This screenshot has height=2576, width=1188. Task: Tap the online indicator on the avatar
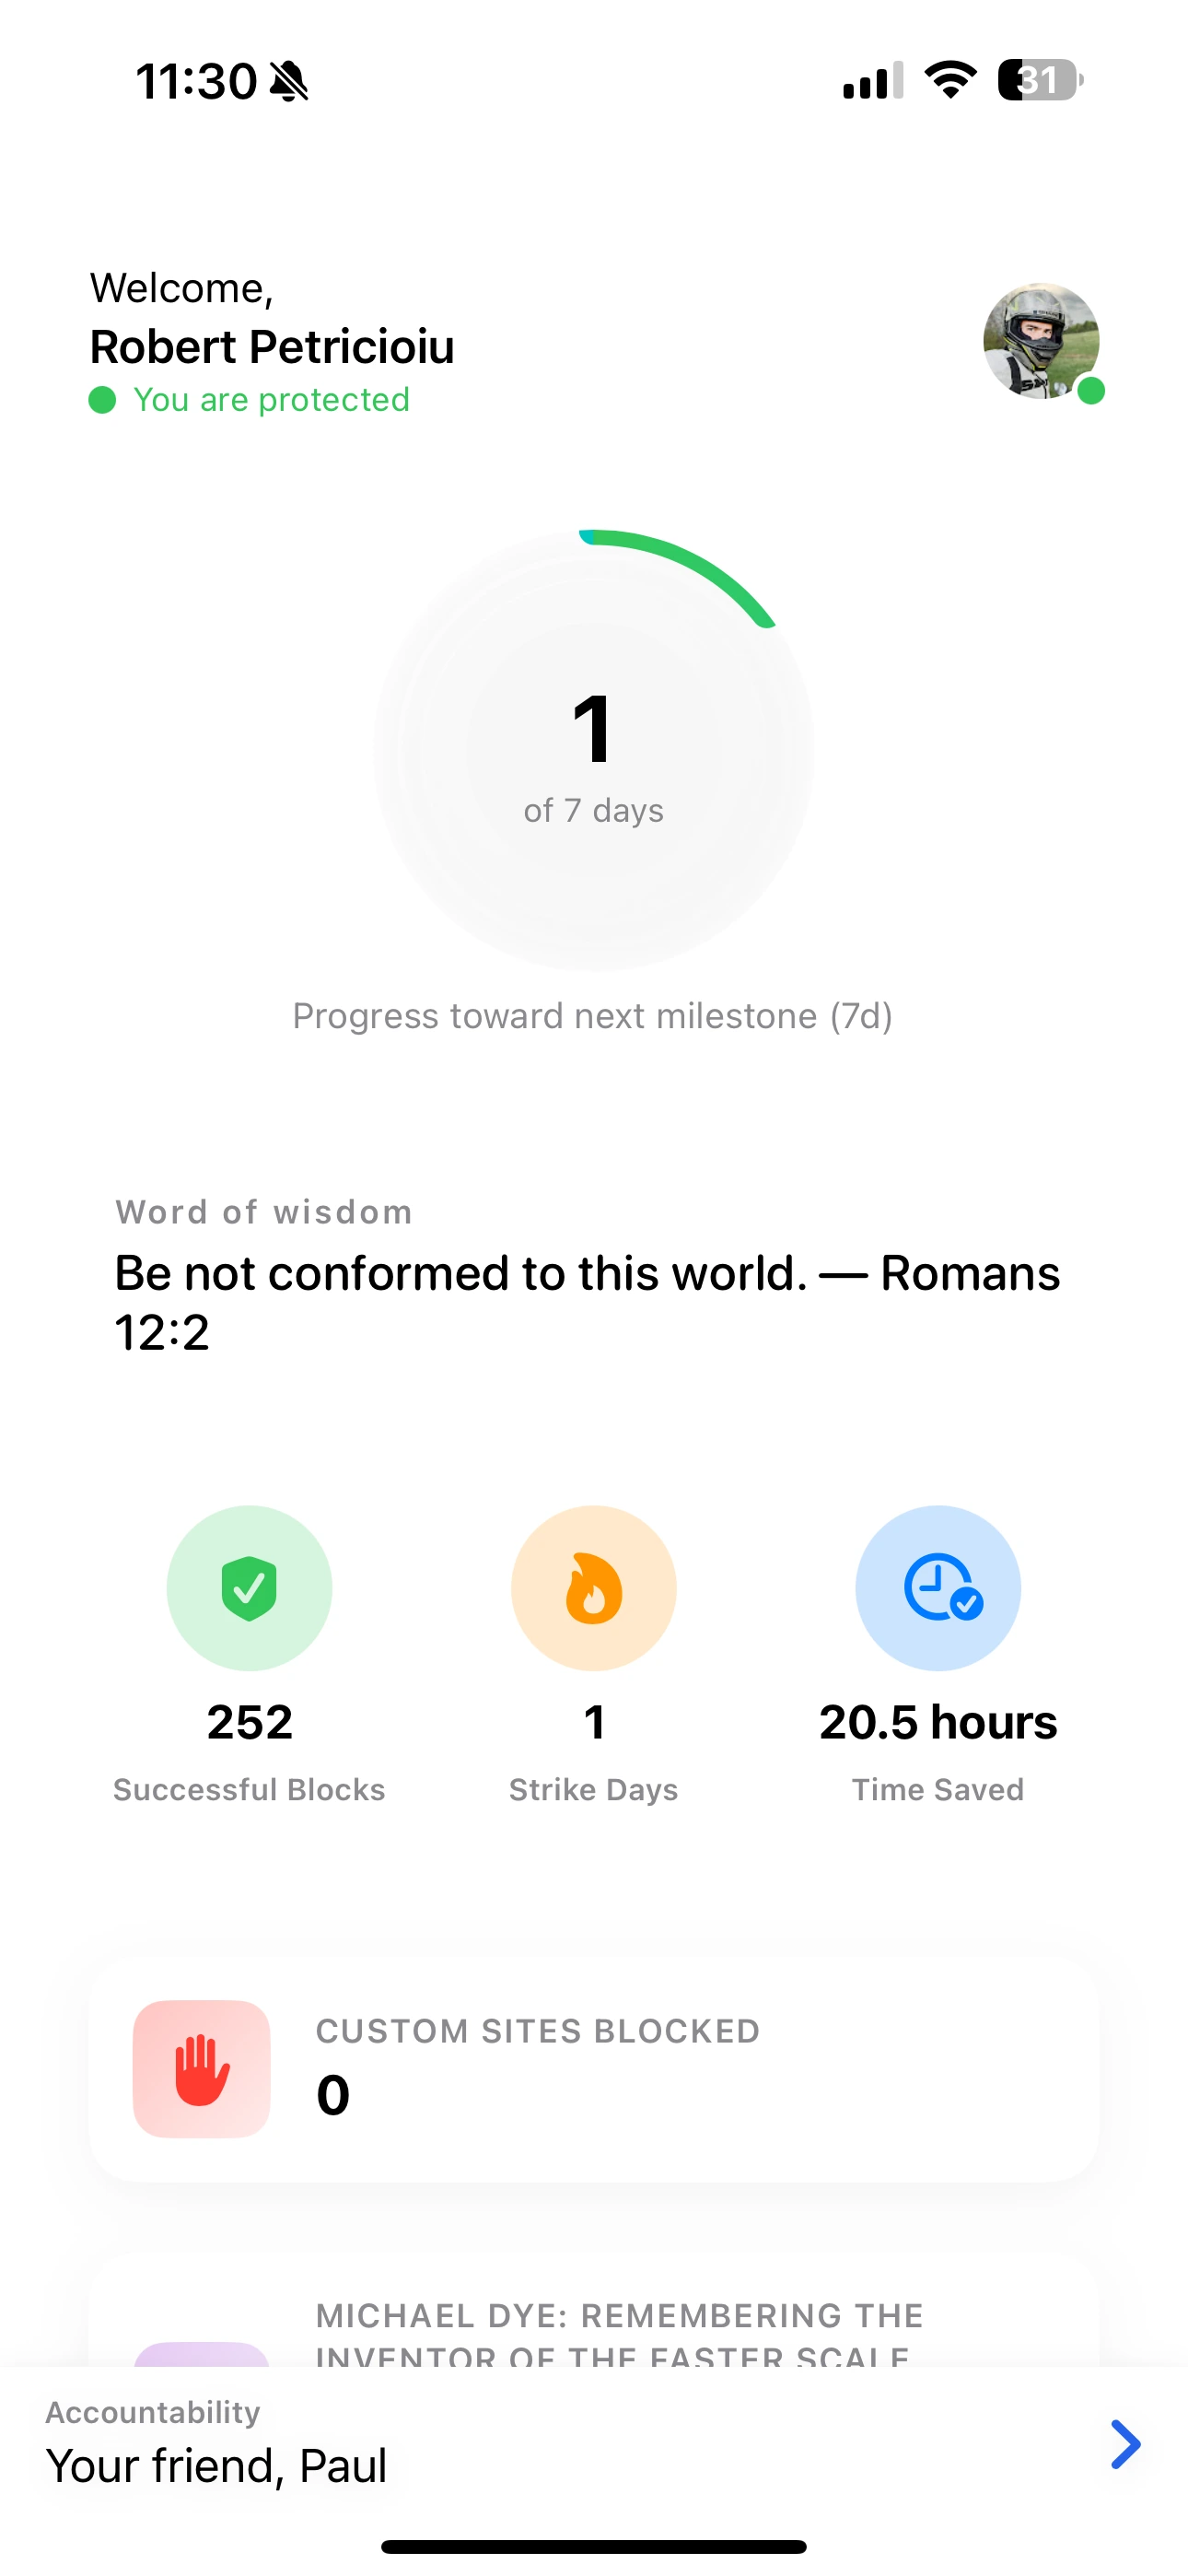point(1091,391)
